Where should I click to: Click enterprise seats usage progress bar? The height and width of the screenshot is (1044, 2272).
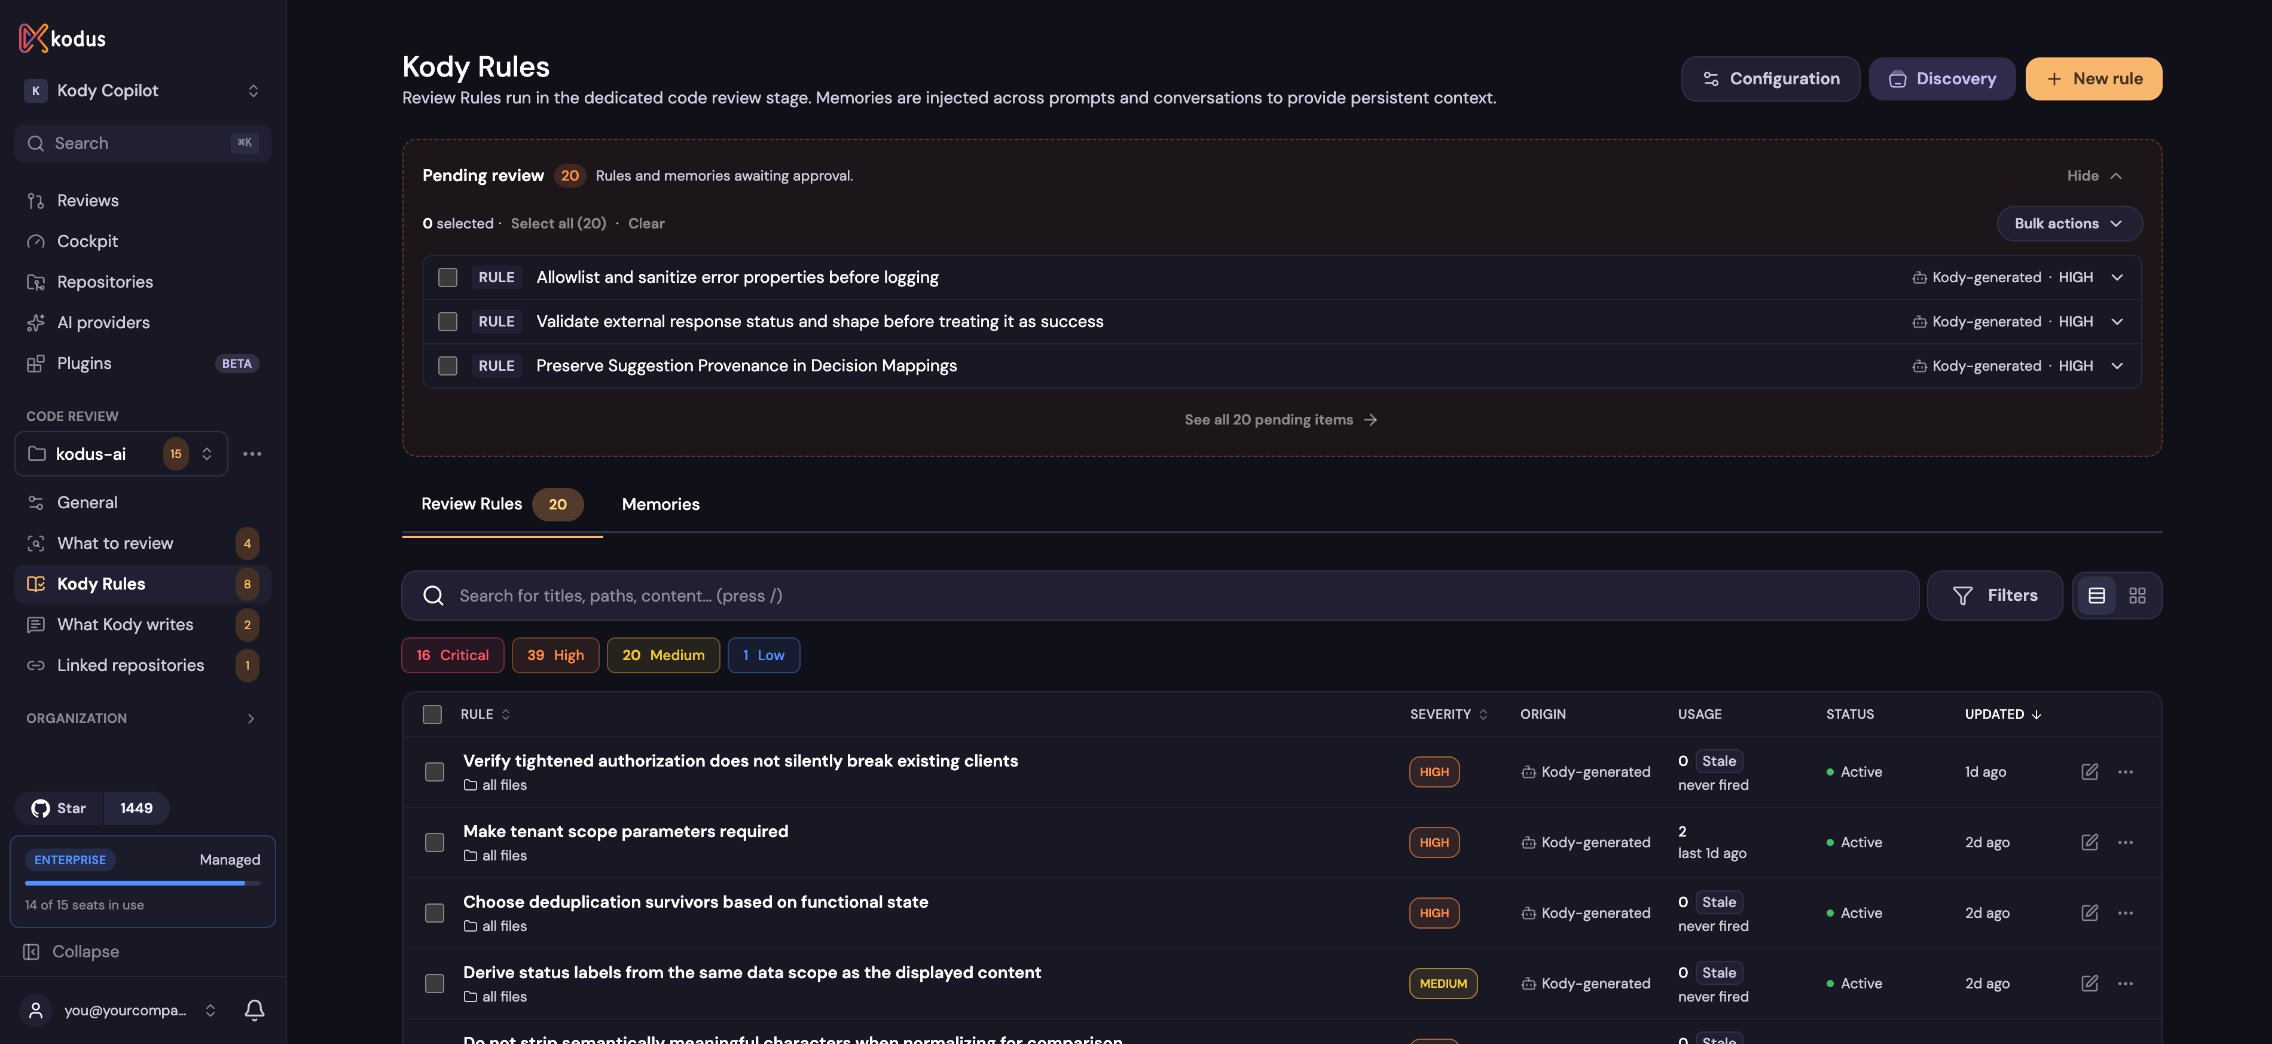[x=142, y=883]
